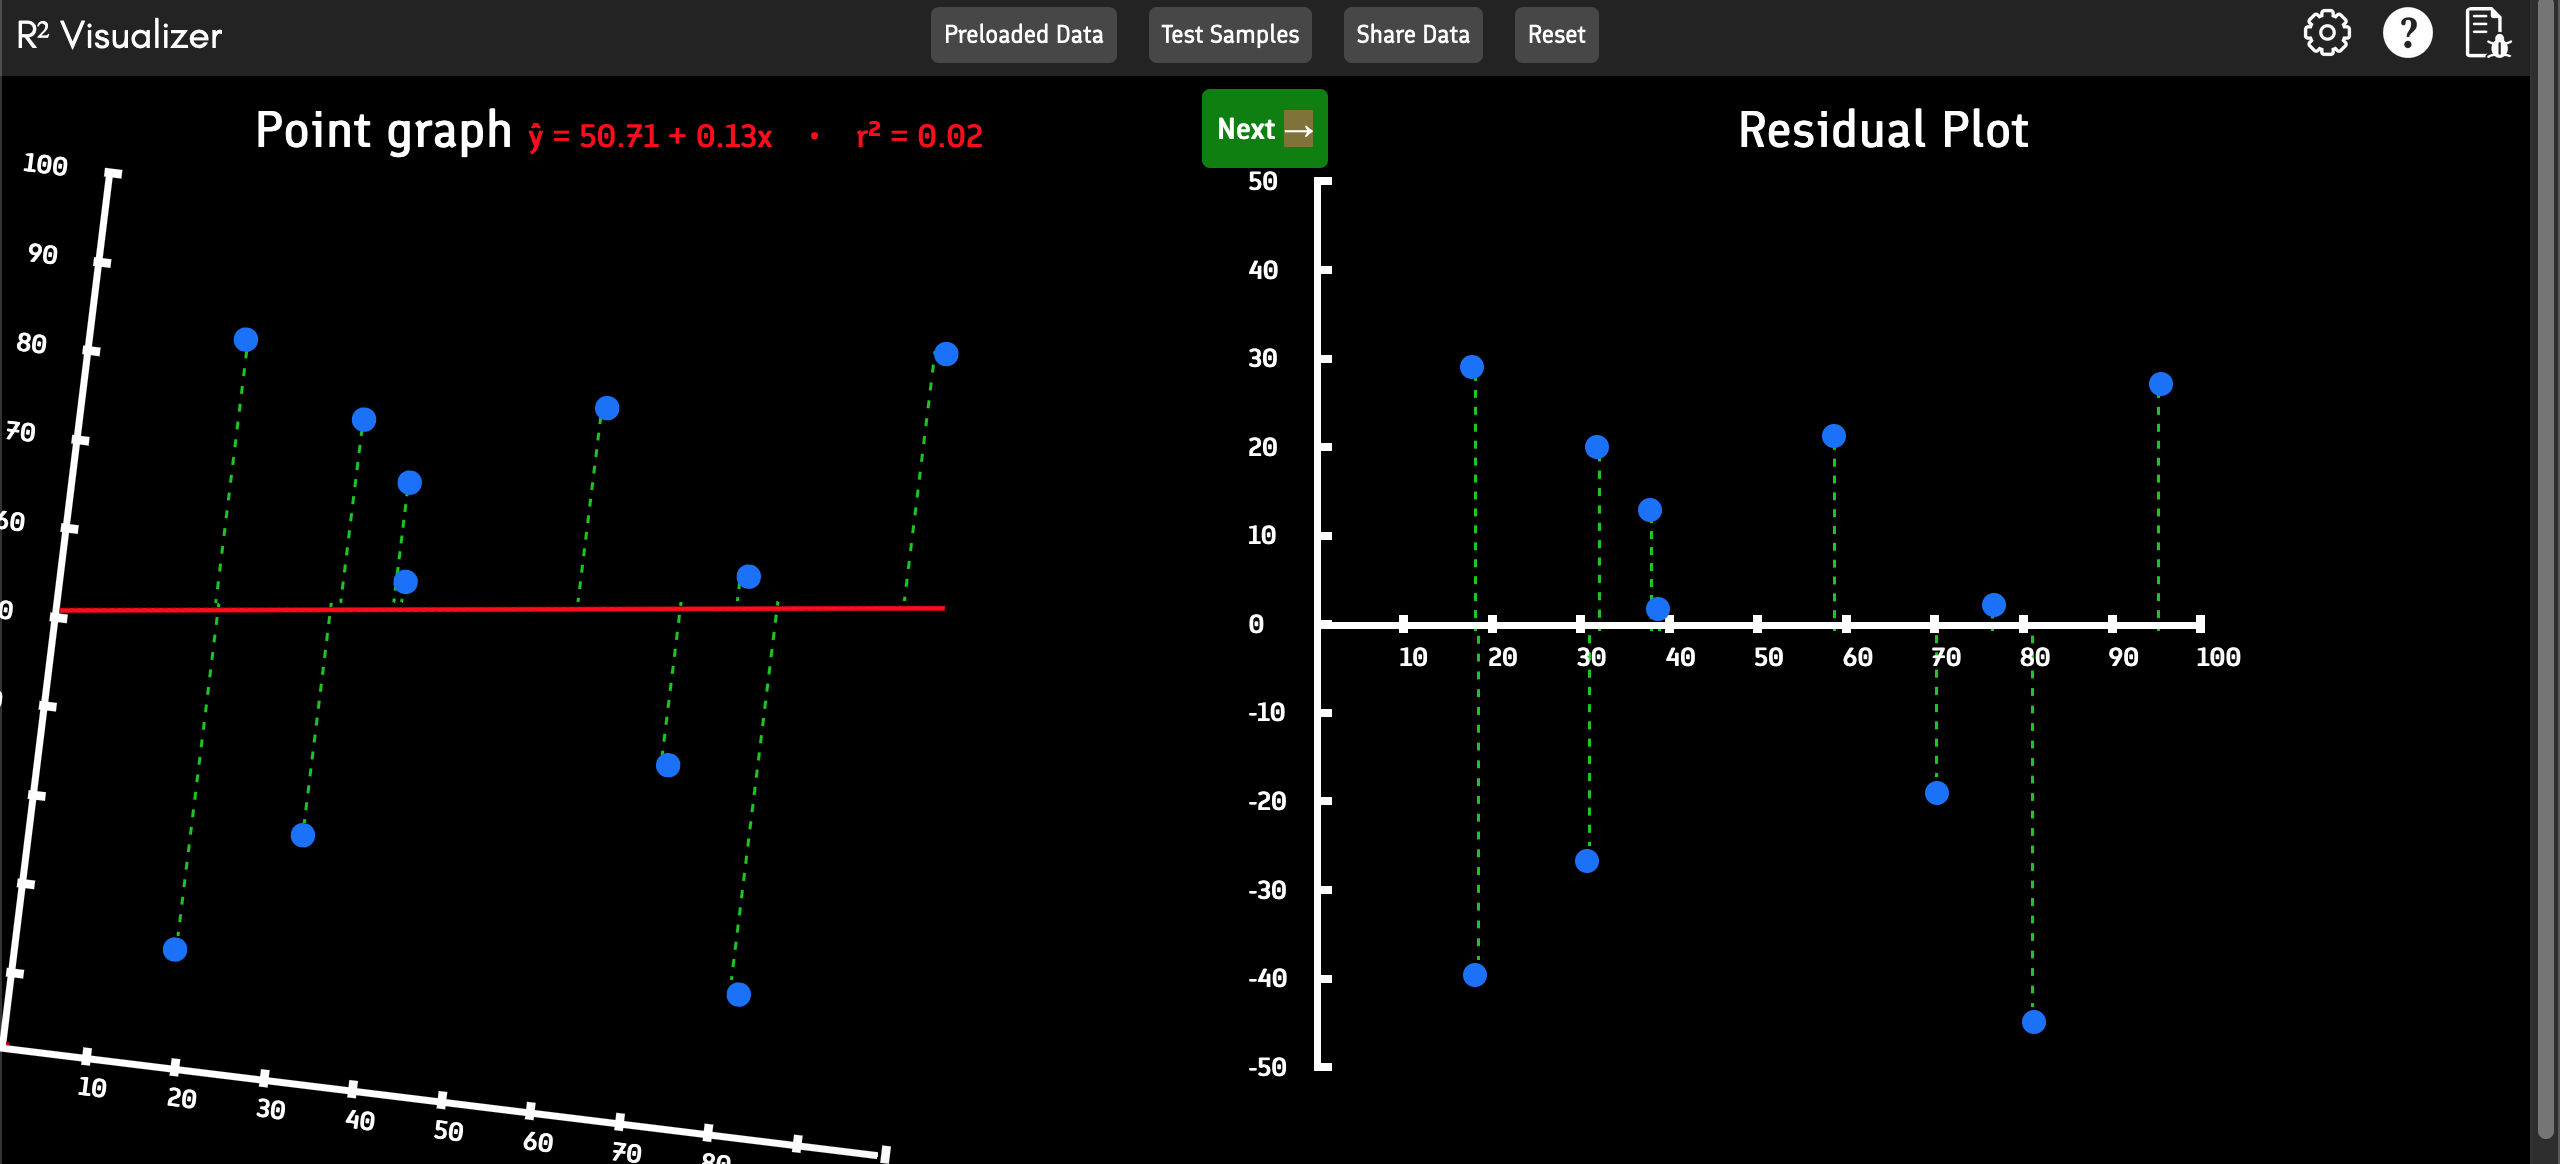Click the help question mark icon

[2408, 33]
